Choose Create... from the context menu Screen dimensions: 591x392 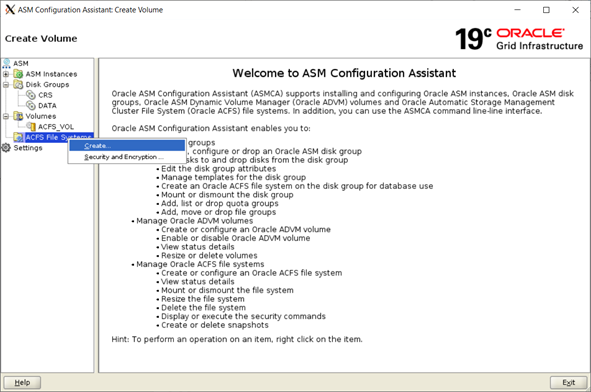(127, 145)
